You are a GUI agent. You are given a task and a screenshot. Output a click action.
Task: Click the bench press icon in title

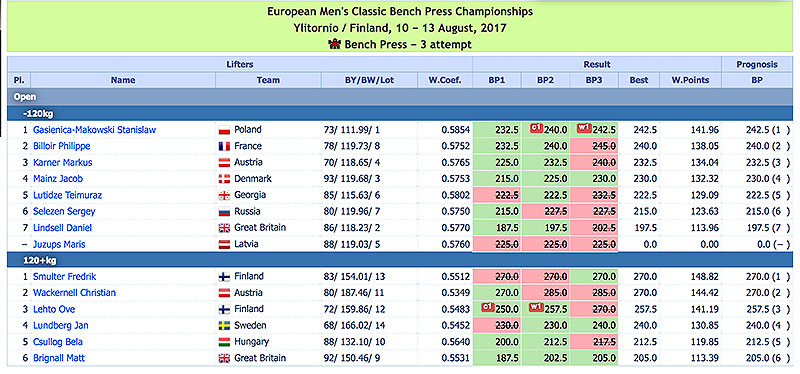tap(335, 44)
